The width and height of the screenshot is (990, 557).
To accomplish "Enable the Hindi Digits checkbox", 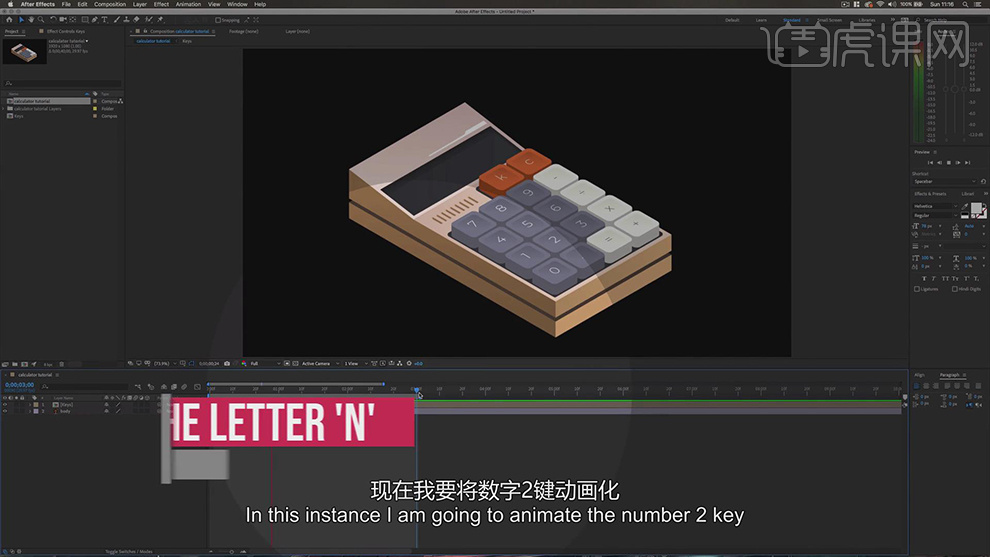I will click(x=955, y=289).
